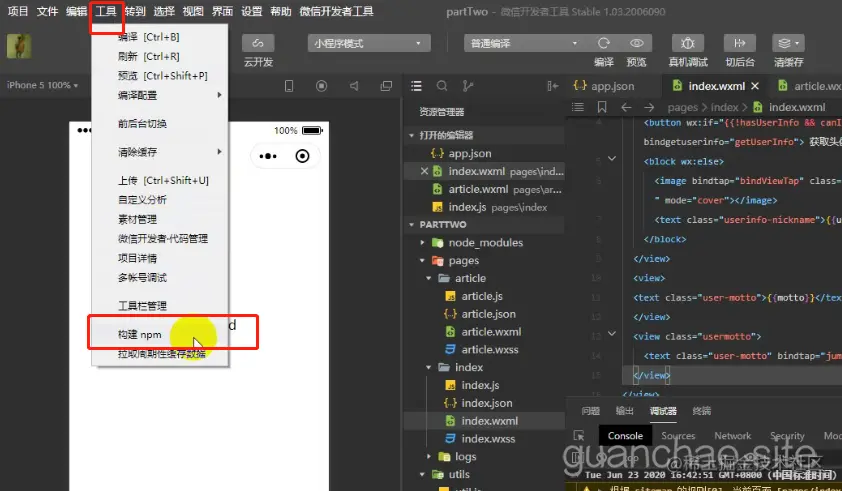Click the phone device icon in simulator bar
The image size is (842, 491).
[x=289, y=86]
